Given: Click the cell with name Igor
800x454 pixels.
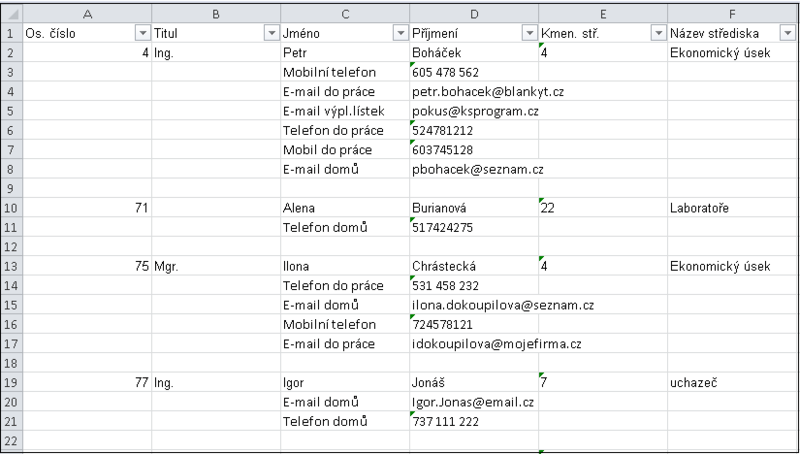Looking at the screenshot, I should (x=345, y=382).
